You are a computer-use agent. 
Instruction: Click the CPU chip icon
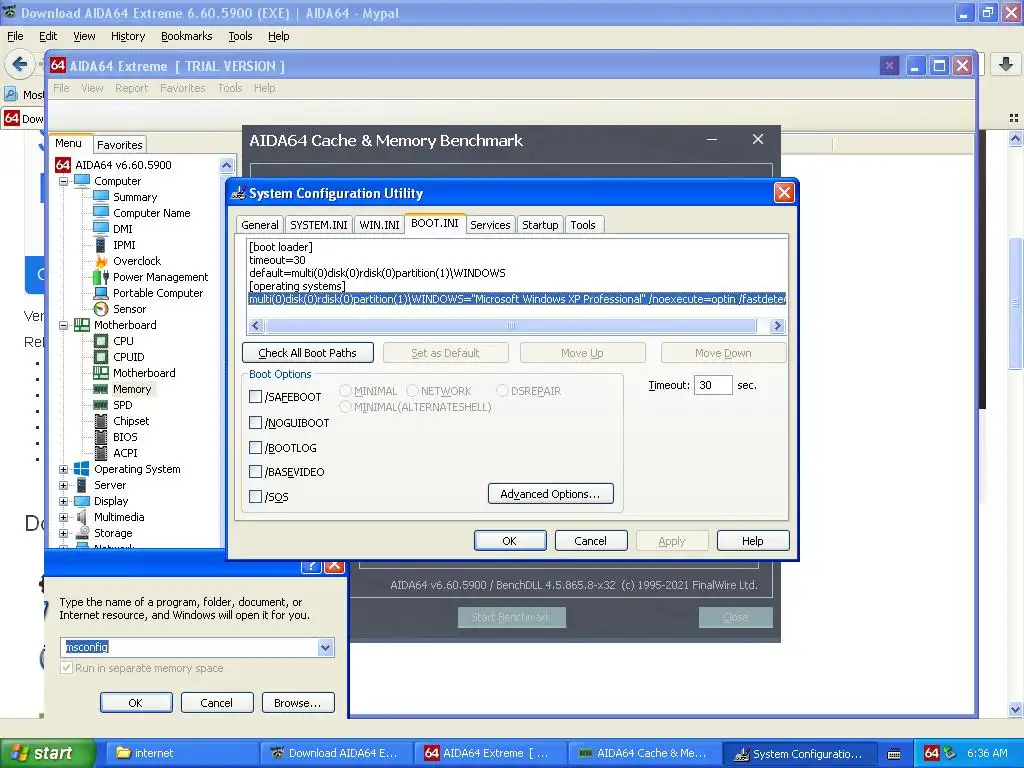[x=101, y=341]
